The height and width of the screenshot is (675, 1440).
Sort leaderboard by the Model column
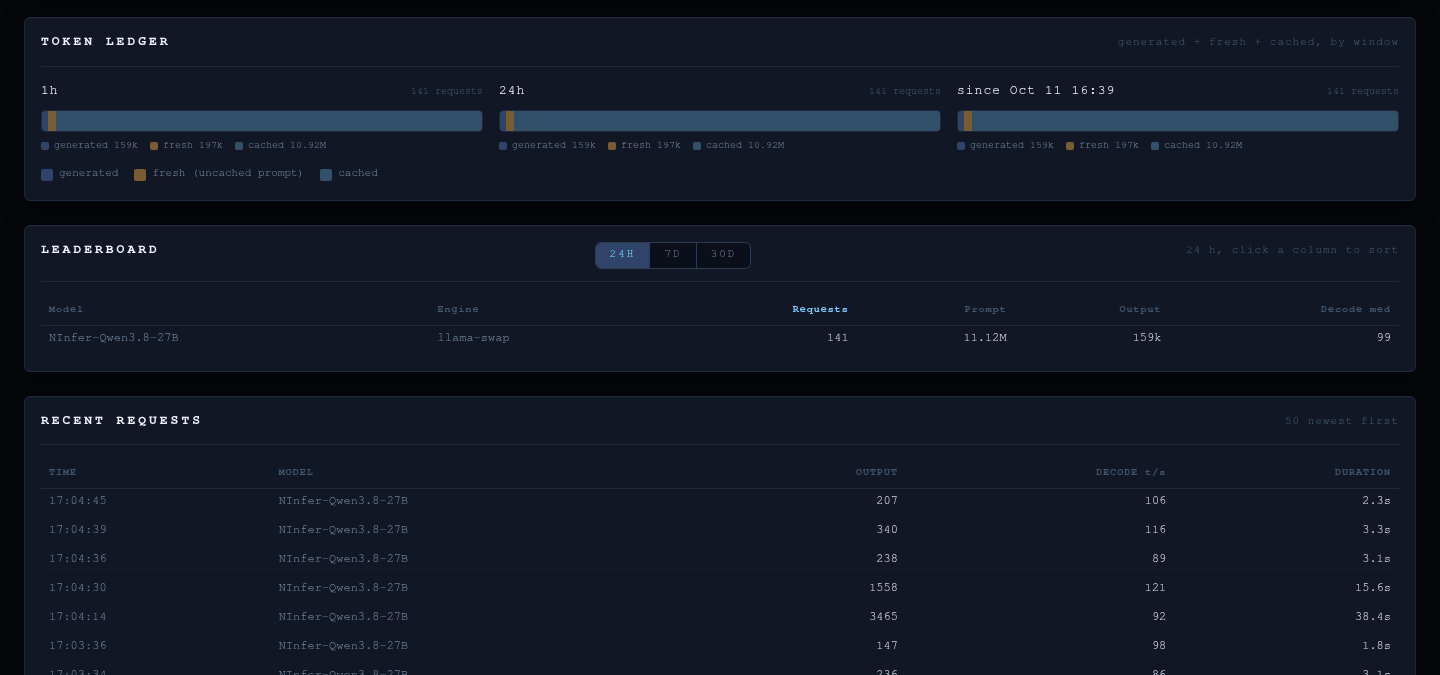[x=66, y=309]
